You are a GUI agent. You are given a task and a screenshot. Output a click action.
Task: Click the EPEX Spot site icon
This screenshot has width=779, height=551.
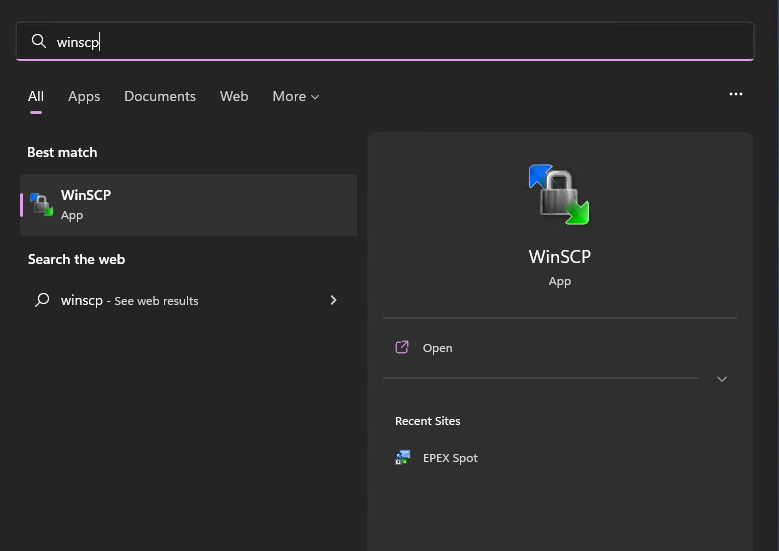click(403, 458)
